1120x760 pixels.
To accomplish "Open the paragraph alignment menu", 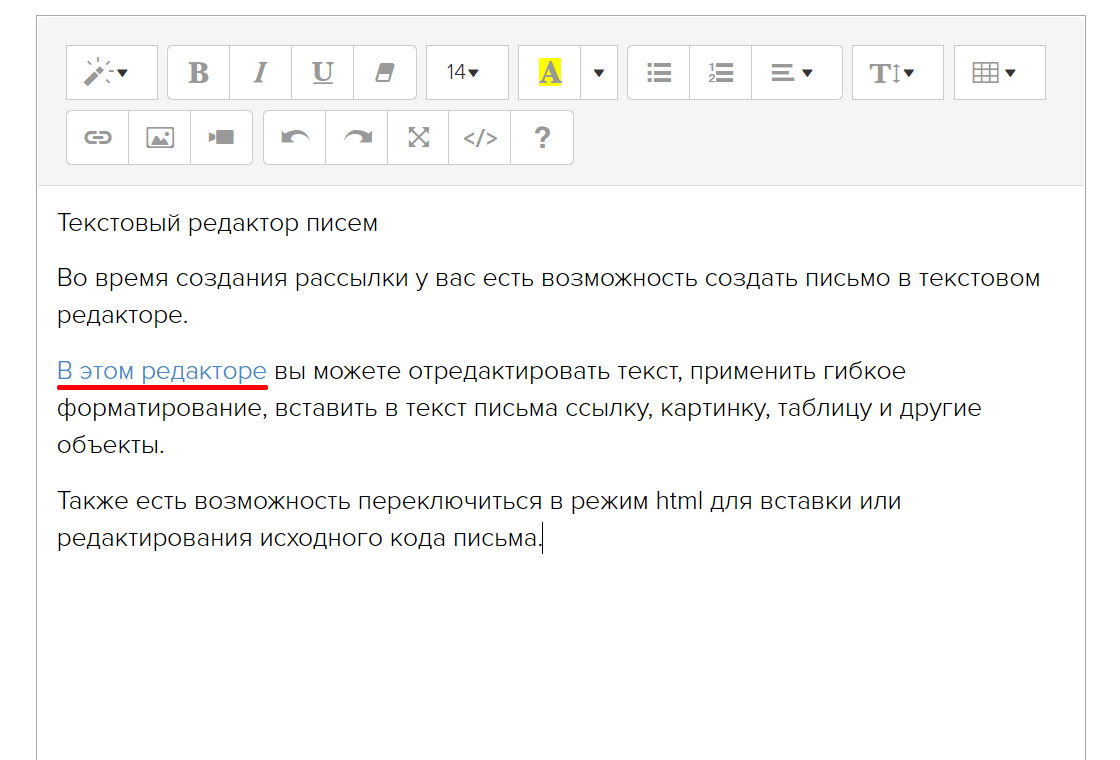I will pyautogui.click(x=796, y=73).
